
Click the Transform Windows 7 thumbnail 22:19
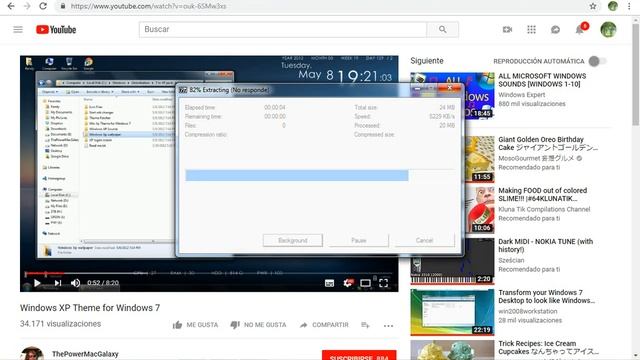coord(452,312)
